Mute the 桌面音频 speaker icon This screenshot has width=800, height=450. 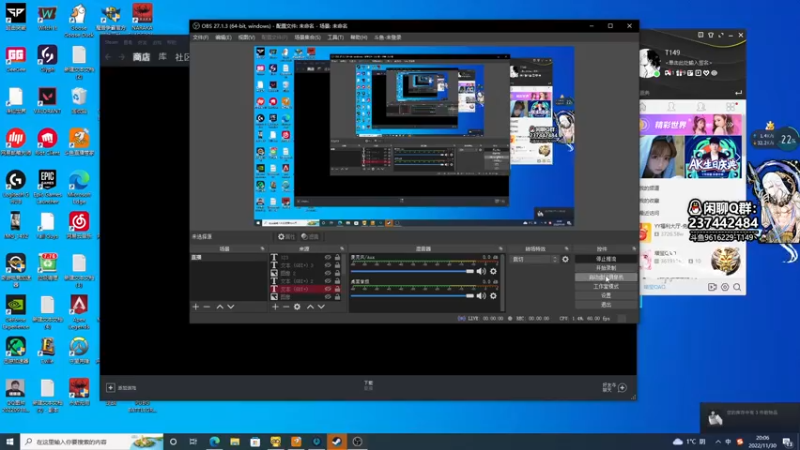481,296
